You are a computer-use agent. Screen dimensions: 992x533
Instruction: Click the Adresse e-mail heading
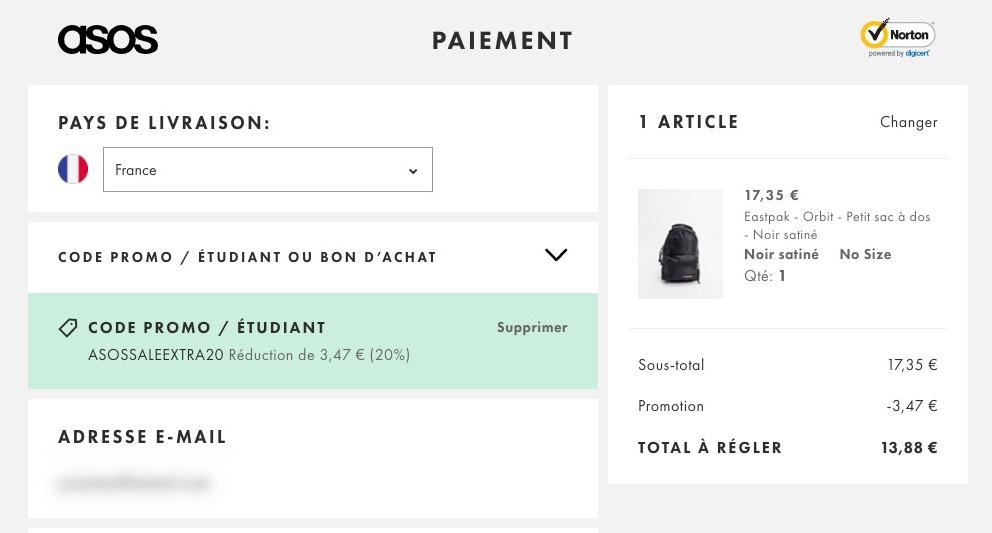click(142, 437)
